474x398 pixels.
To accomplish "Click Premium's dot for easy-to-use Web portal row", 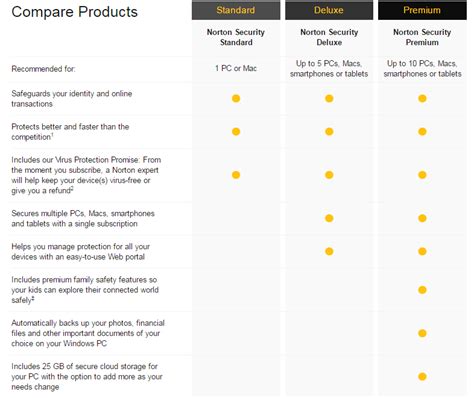I will [x=422, y=251].
